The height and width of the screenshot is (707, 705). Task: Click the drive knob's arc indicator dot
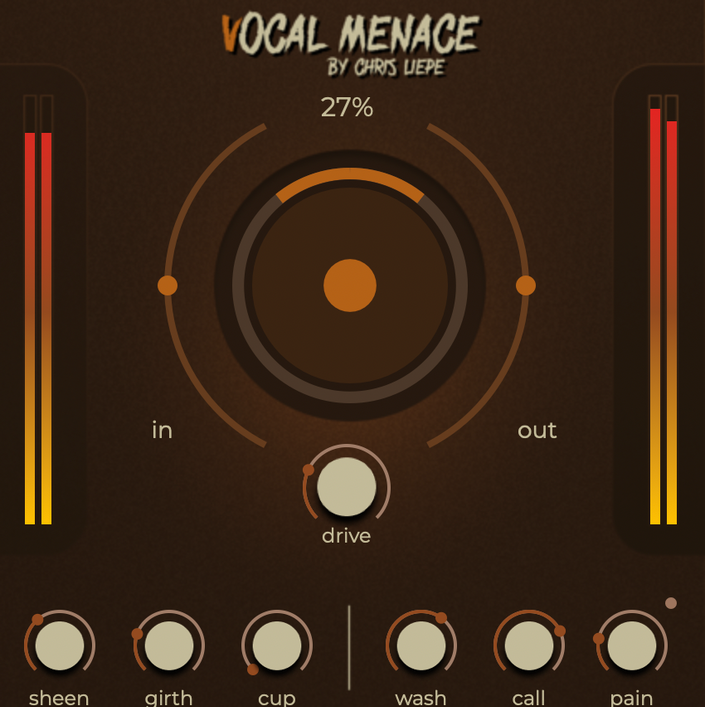(x=308, y=470)
